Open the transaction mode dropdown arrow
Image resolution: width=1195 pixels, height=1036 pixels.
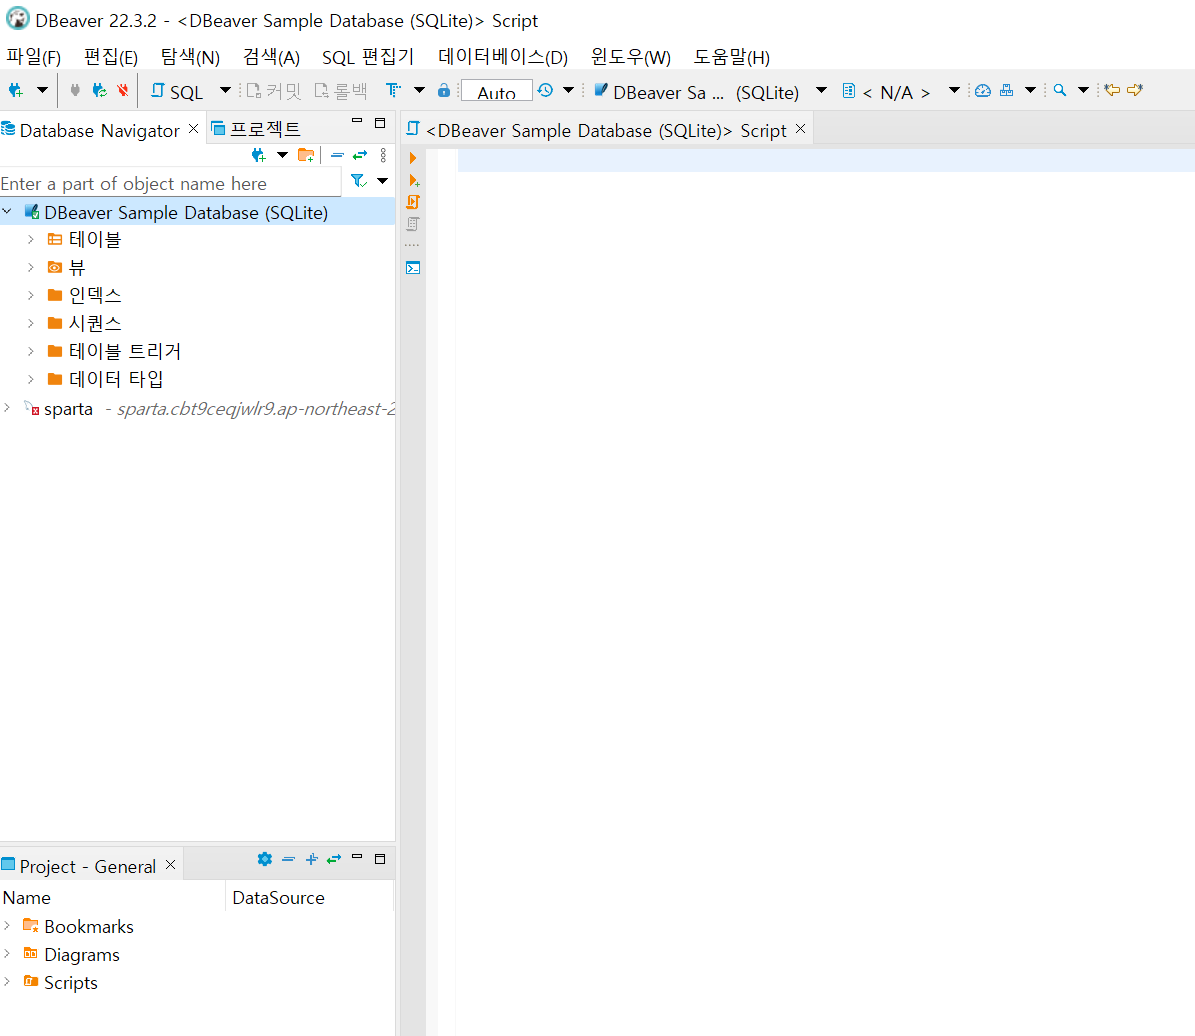coord(419,90)
